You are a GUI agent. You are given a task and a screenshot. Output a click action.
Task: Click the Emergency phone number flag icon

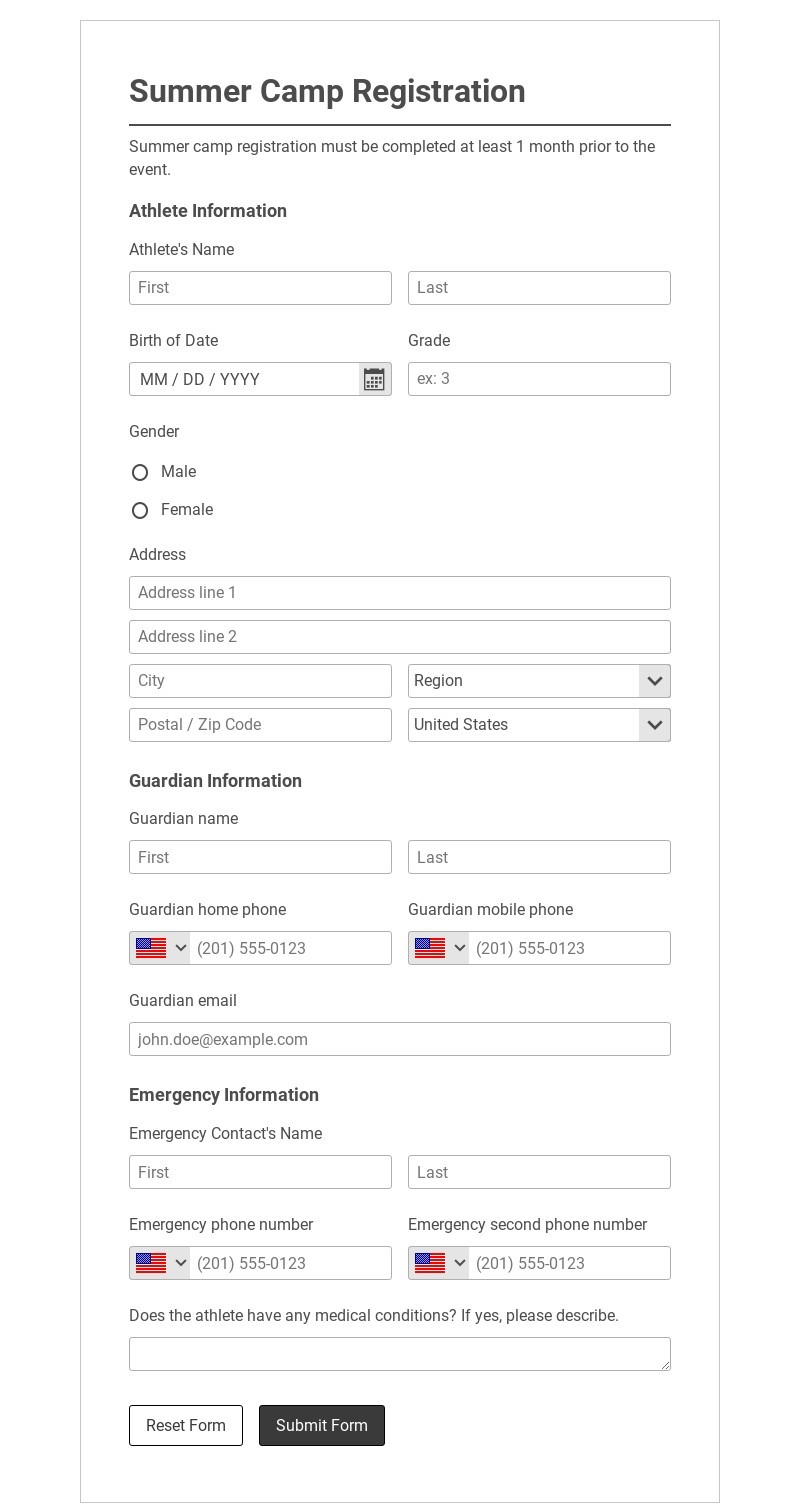[151, 1263]
